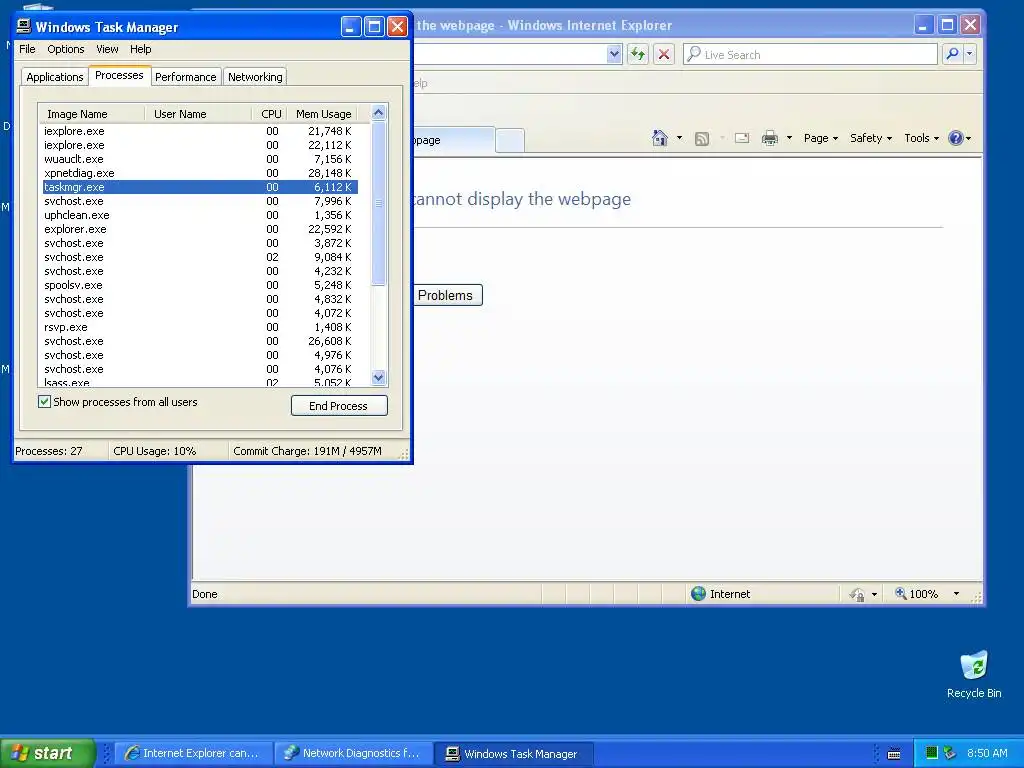Image resolution: width=1024 pixels, height=768 pixels.
Task: Click the Task Manager title bar icon
Action: coord(24,26)
